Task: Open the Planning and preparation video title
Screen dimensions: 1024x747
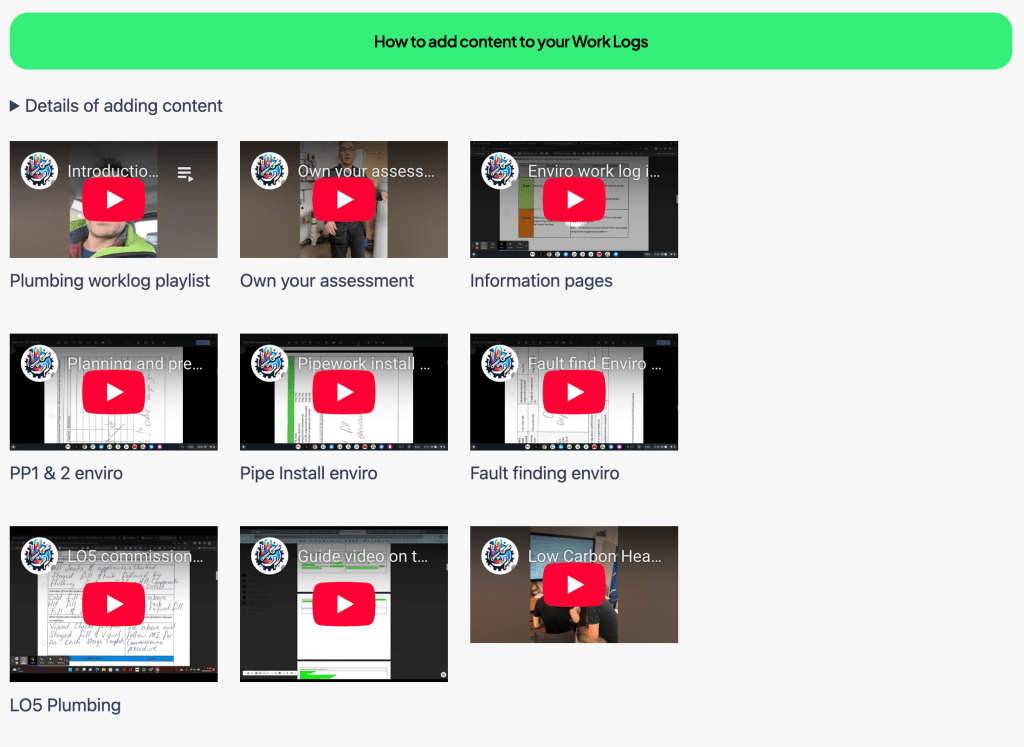Action: point(135,364)
